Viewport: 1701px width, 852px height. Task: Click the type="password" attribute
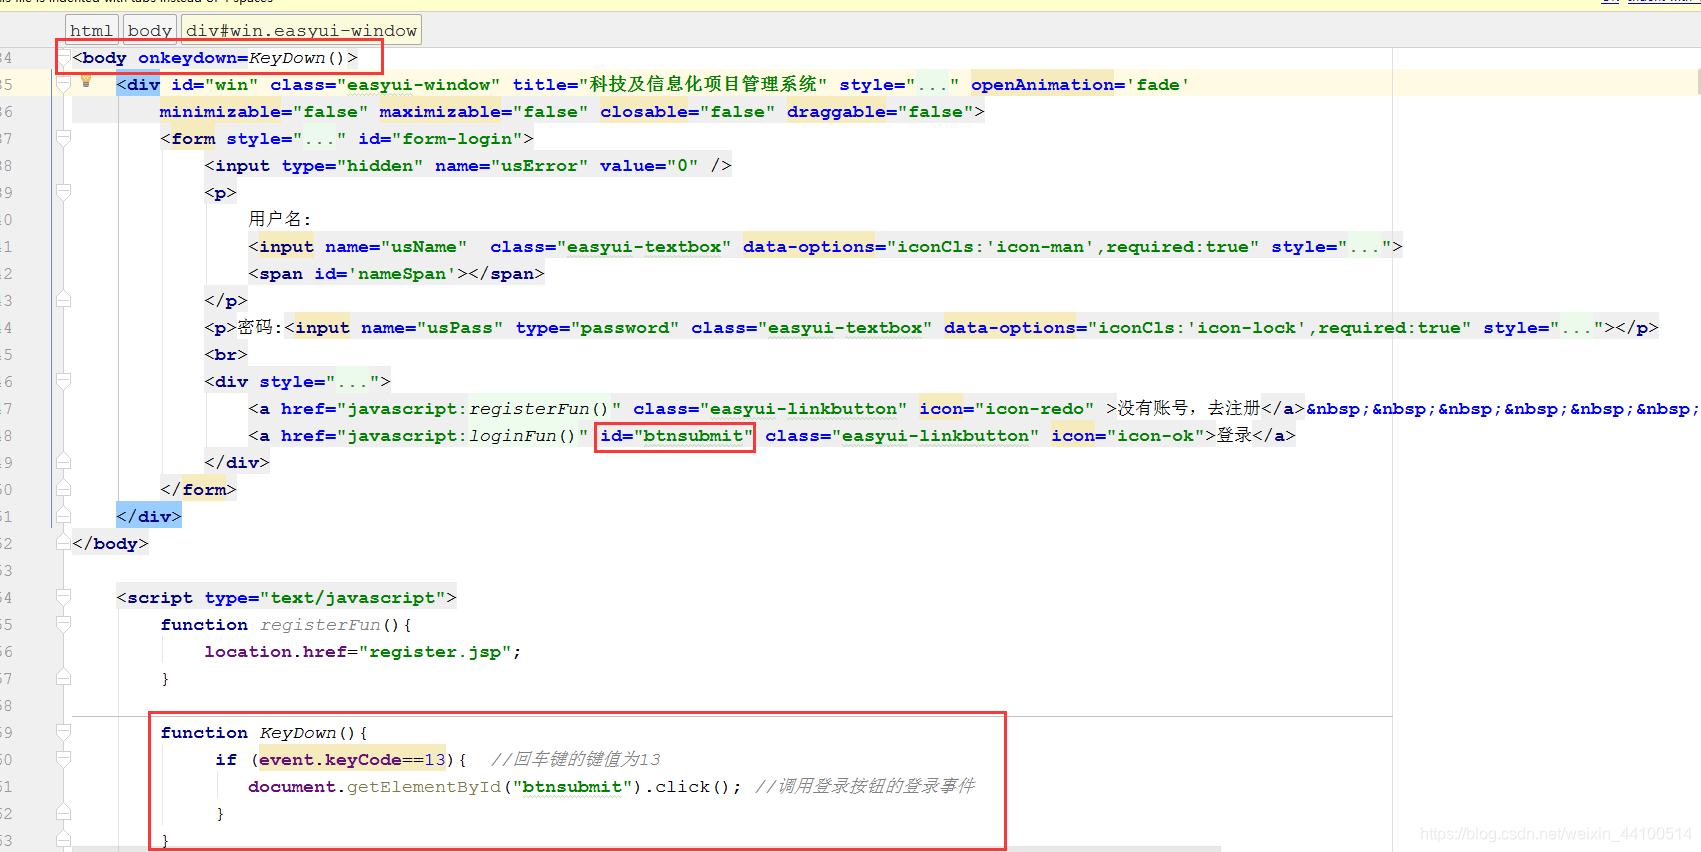[x=597, y=328]
